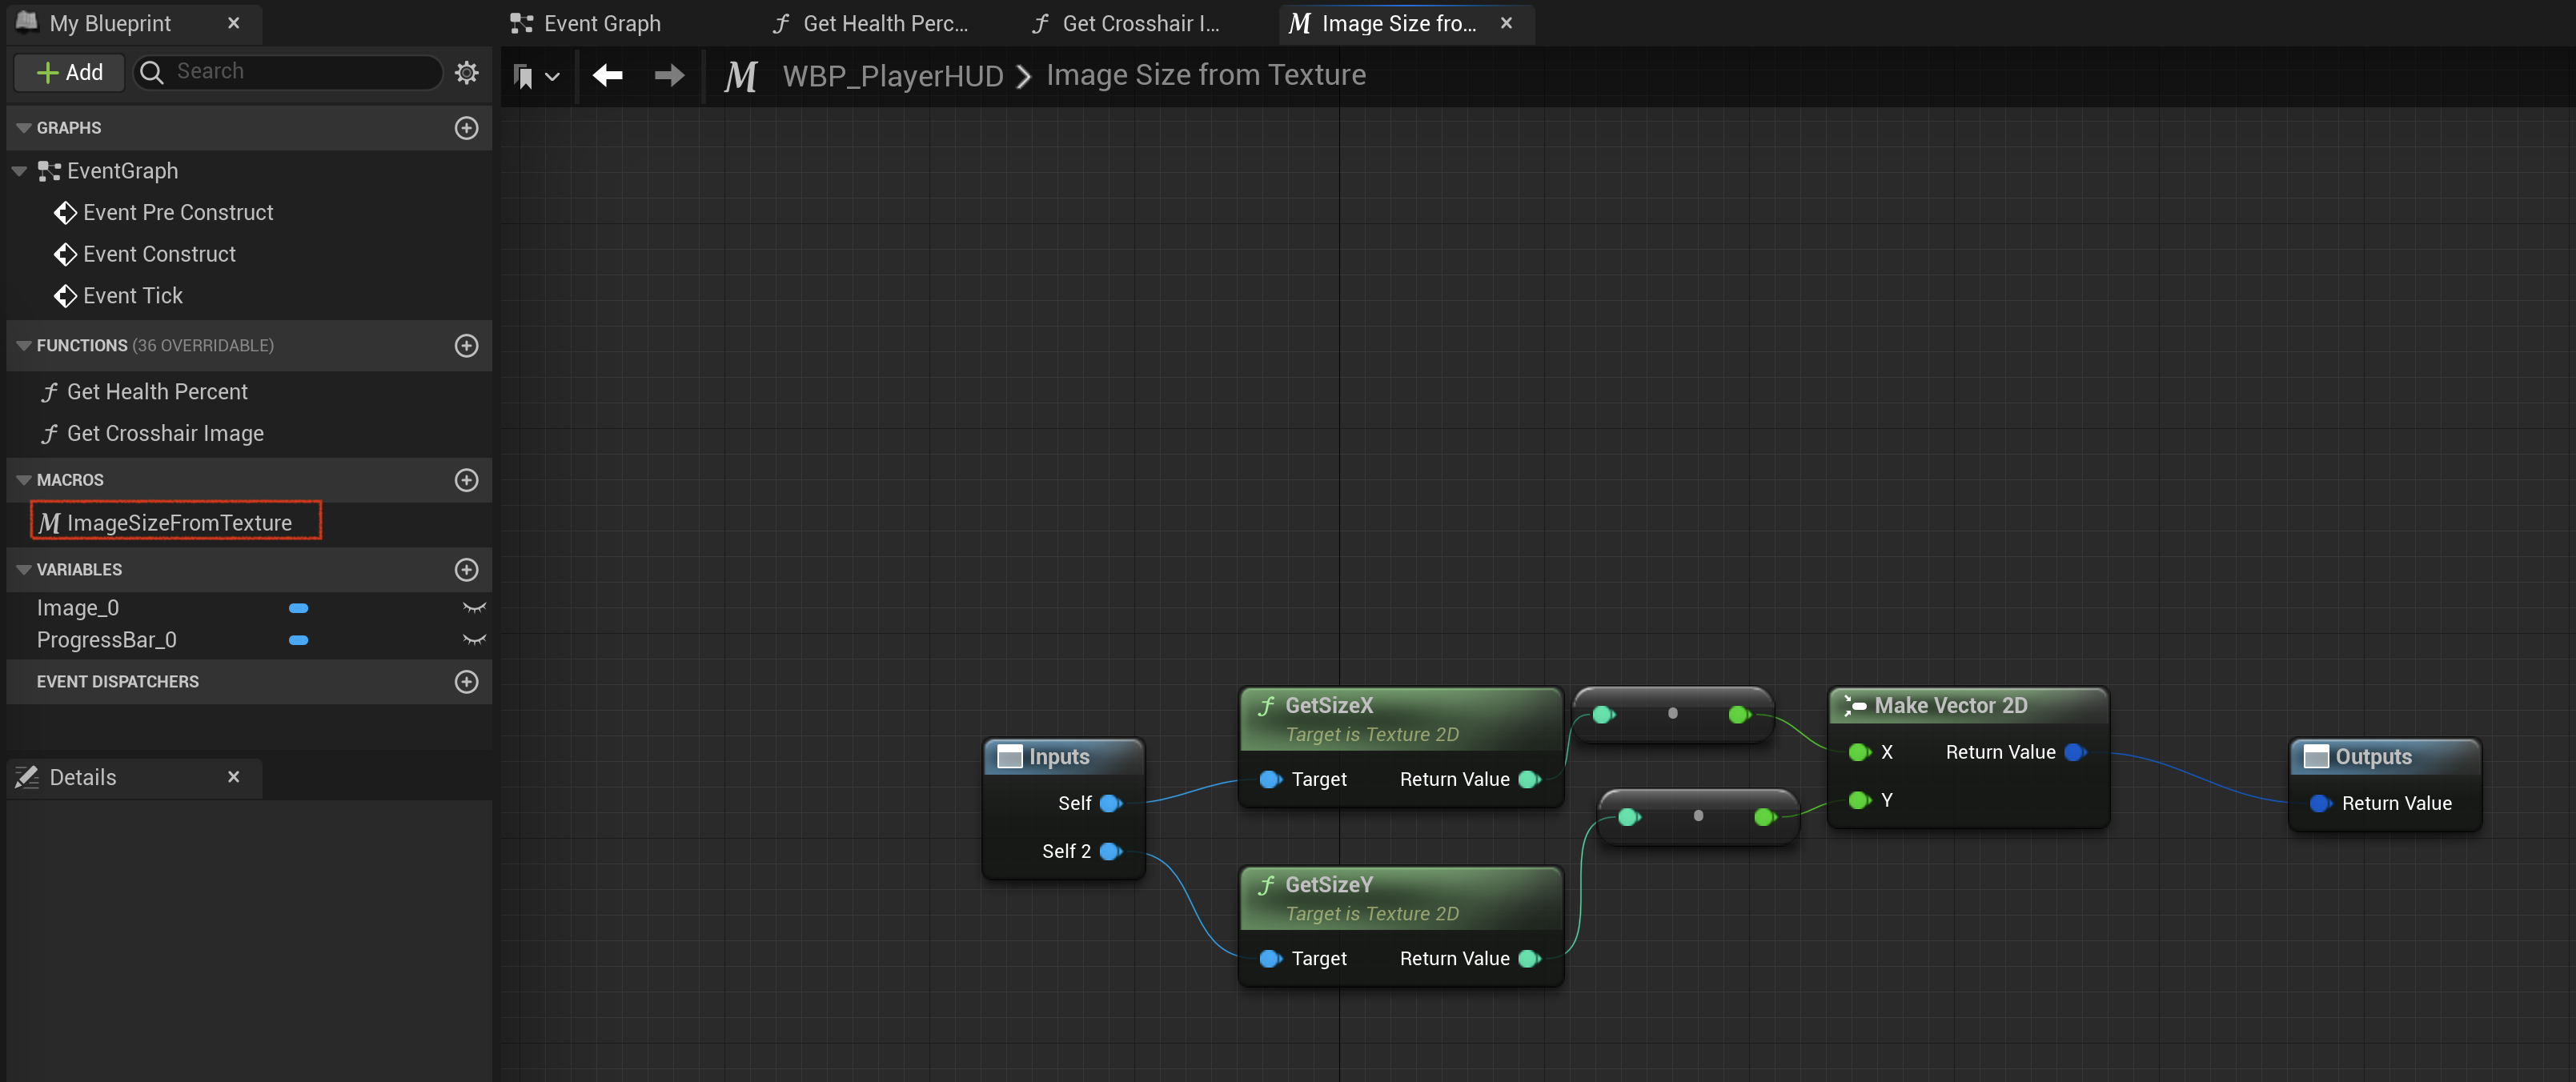Add a new variable with plus icon
Screen dimensions: 2576x1082
pyautogui.click(x=466, y=570)
